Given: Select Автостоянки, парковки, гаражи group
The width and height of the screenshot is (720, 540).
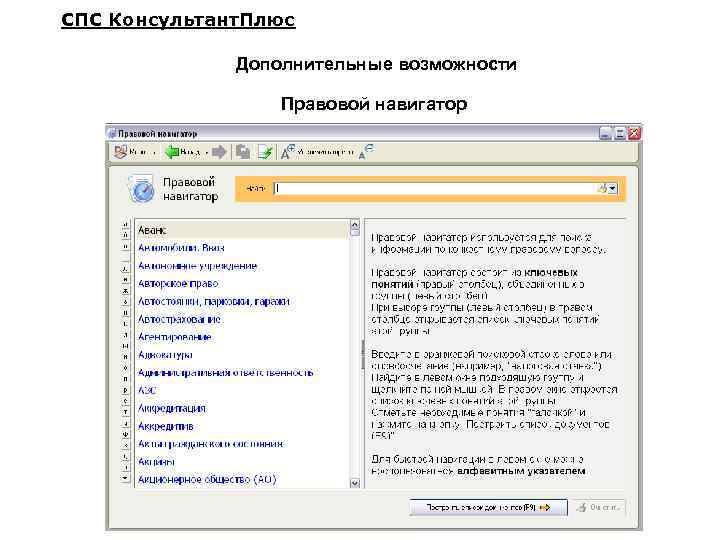Looking at the screenshot, I should click(214, 302).
